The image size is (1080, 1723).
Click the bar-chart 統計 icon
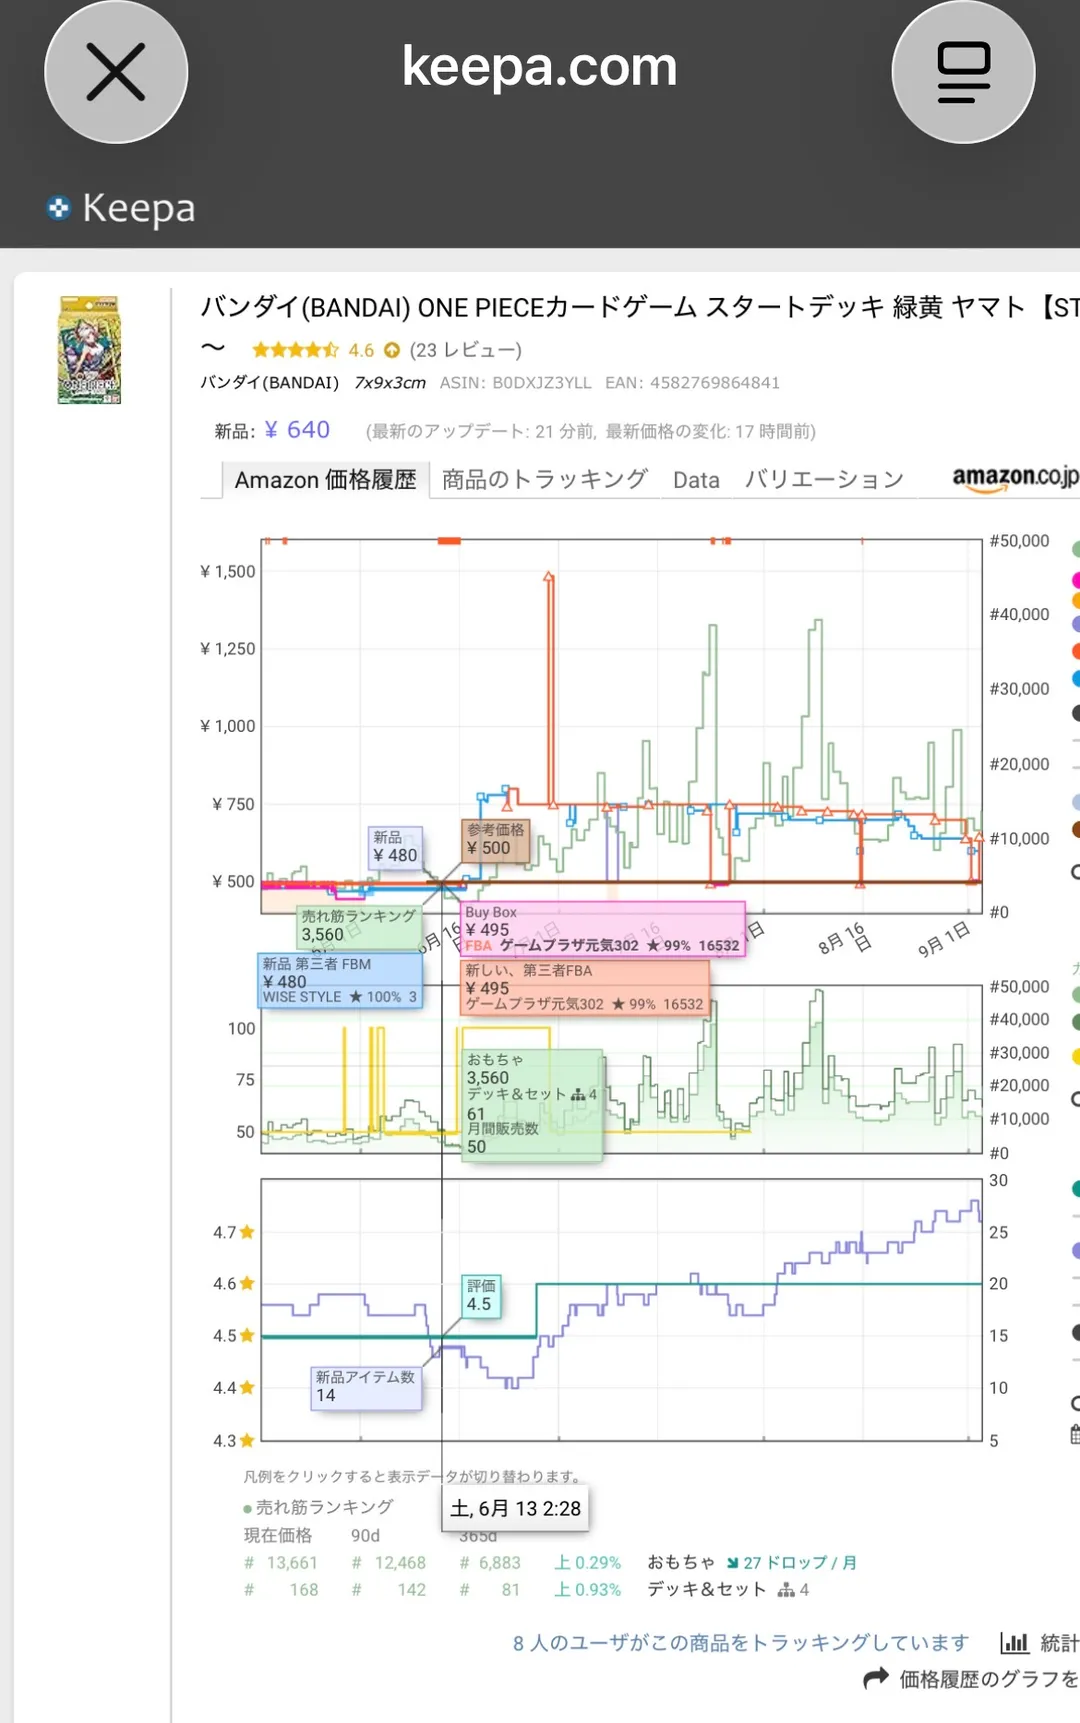coord(1014,1643)
